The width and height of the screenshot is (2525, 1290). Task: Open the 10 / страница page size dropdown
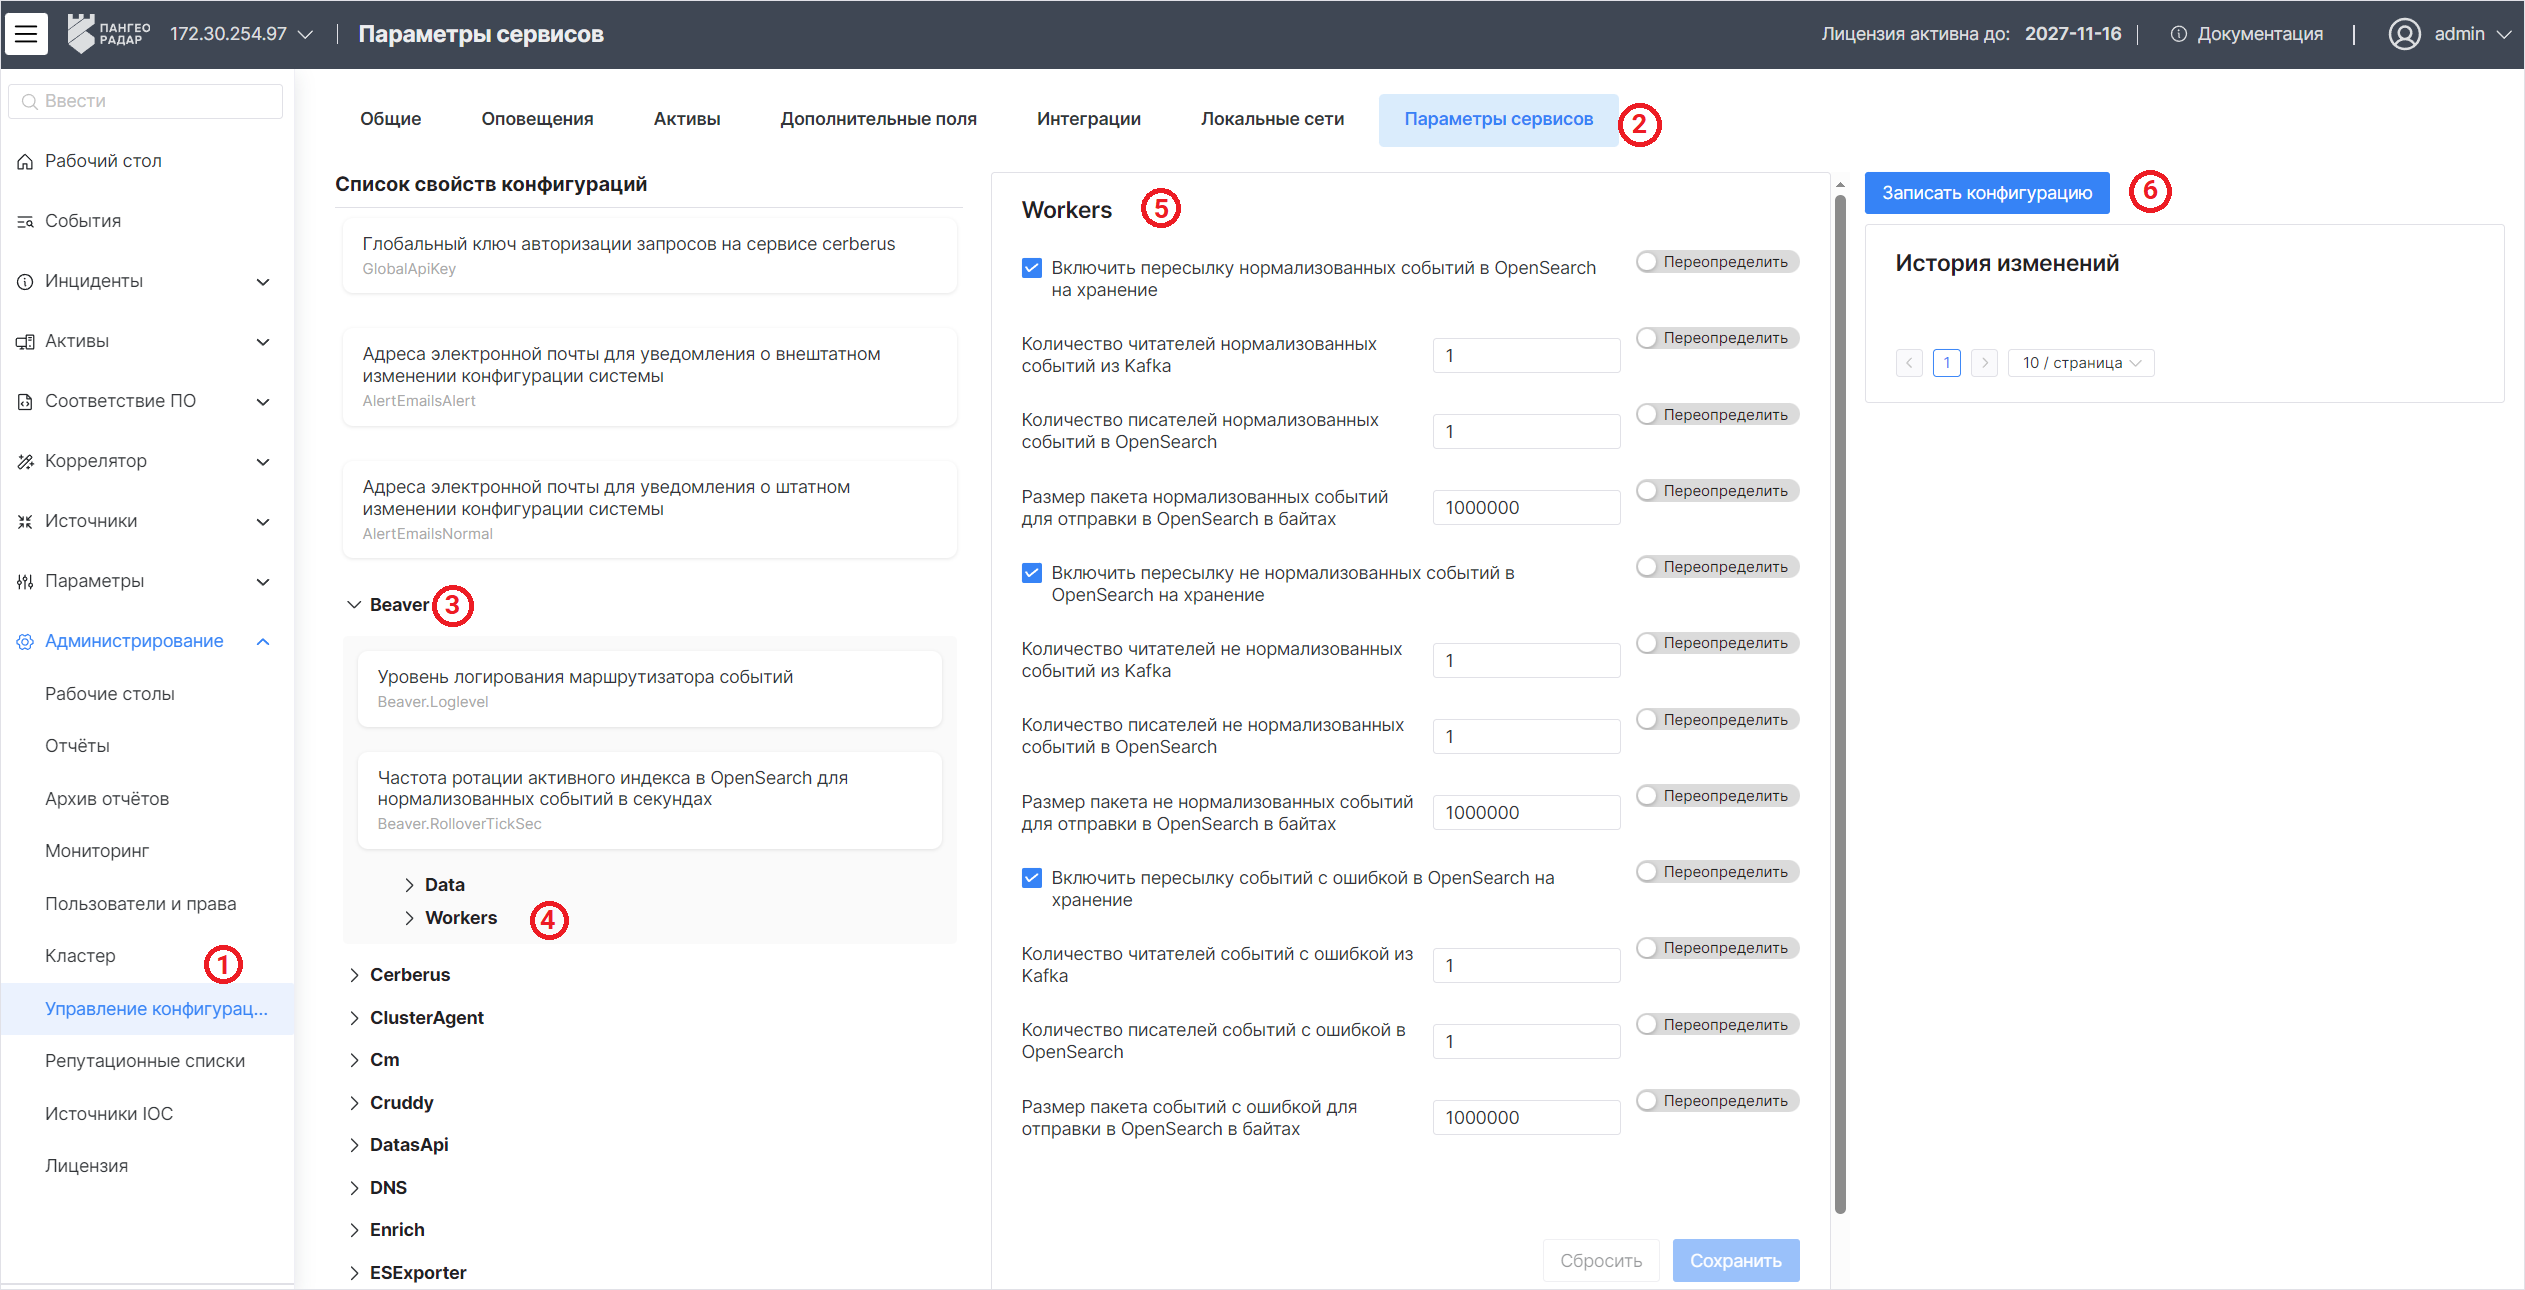(2080, 363)
